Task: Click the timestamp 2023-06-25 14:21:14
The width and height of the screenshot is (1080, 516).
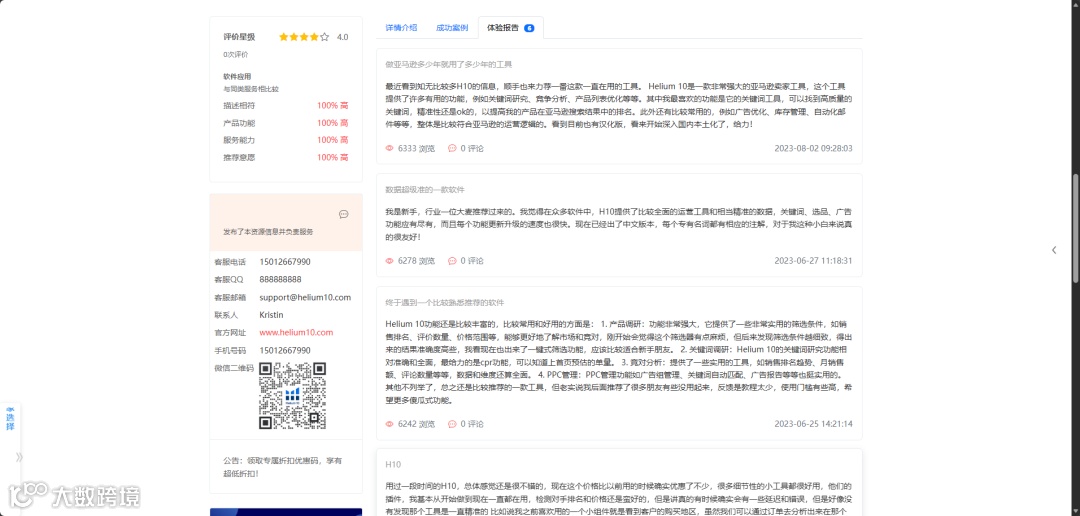Action: click(813, 424)
